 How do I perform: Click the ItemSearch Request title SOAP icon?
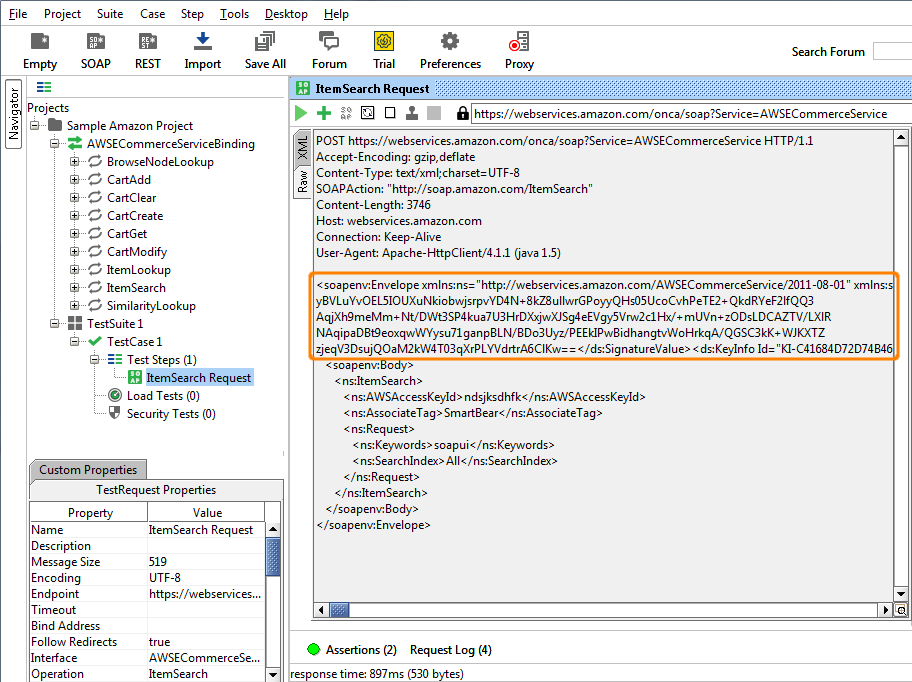point(303,88)
